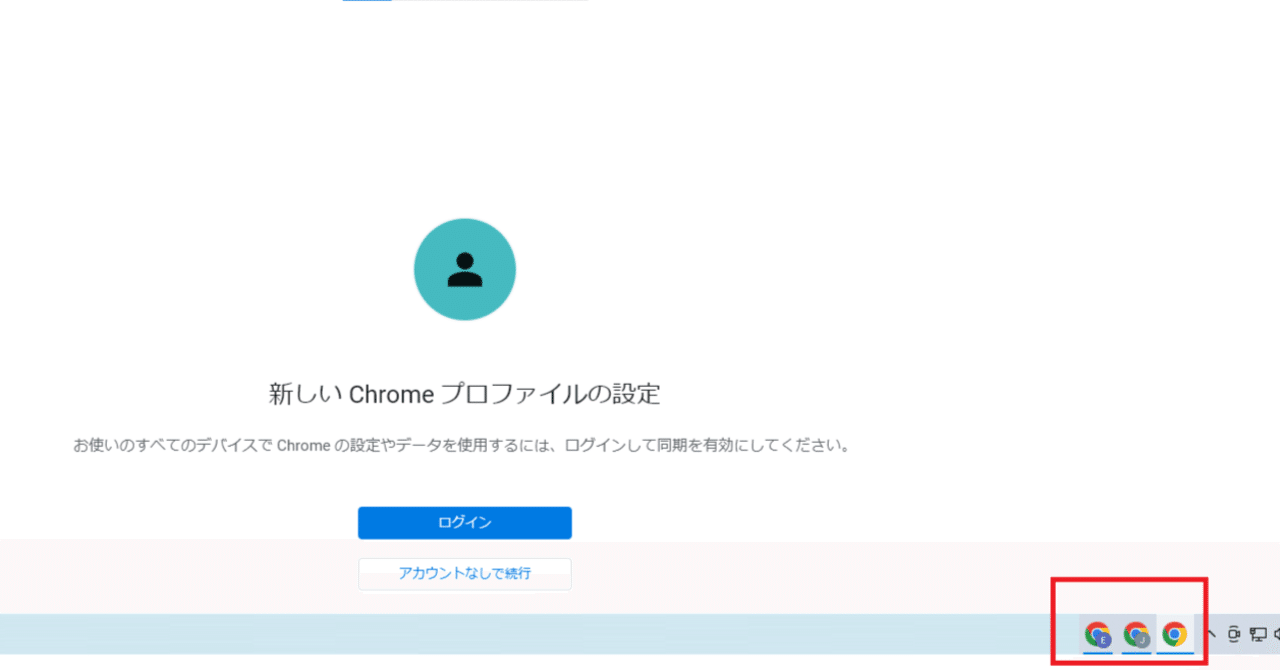The height and width of the screenshot is (670, 1280).
Task: Click the heading 新しい Chrome プロファイルの設定
Action: (464, 393)
